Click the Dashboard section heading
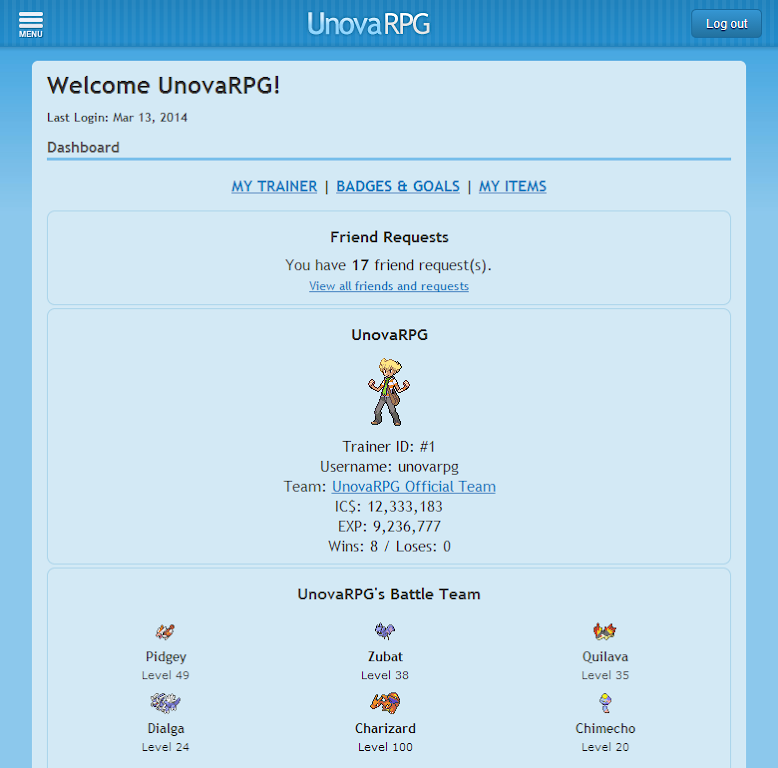 [x=83, y=147]
